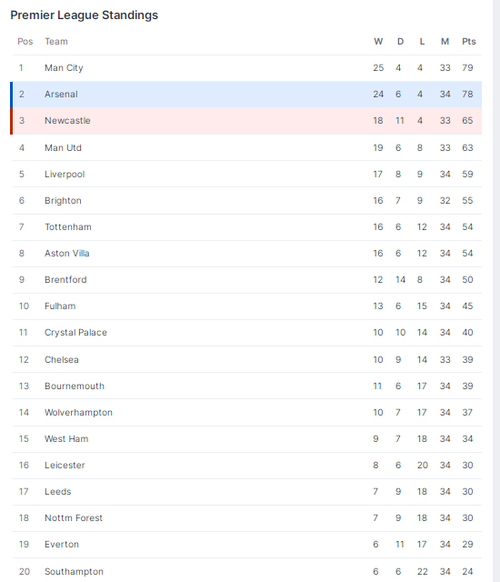
Task: Click the Premier League Standings heading
Action: click(84, 15)
